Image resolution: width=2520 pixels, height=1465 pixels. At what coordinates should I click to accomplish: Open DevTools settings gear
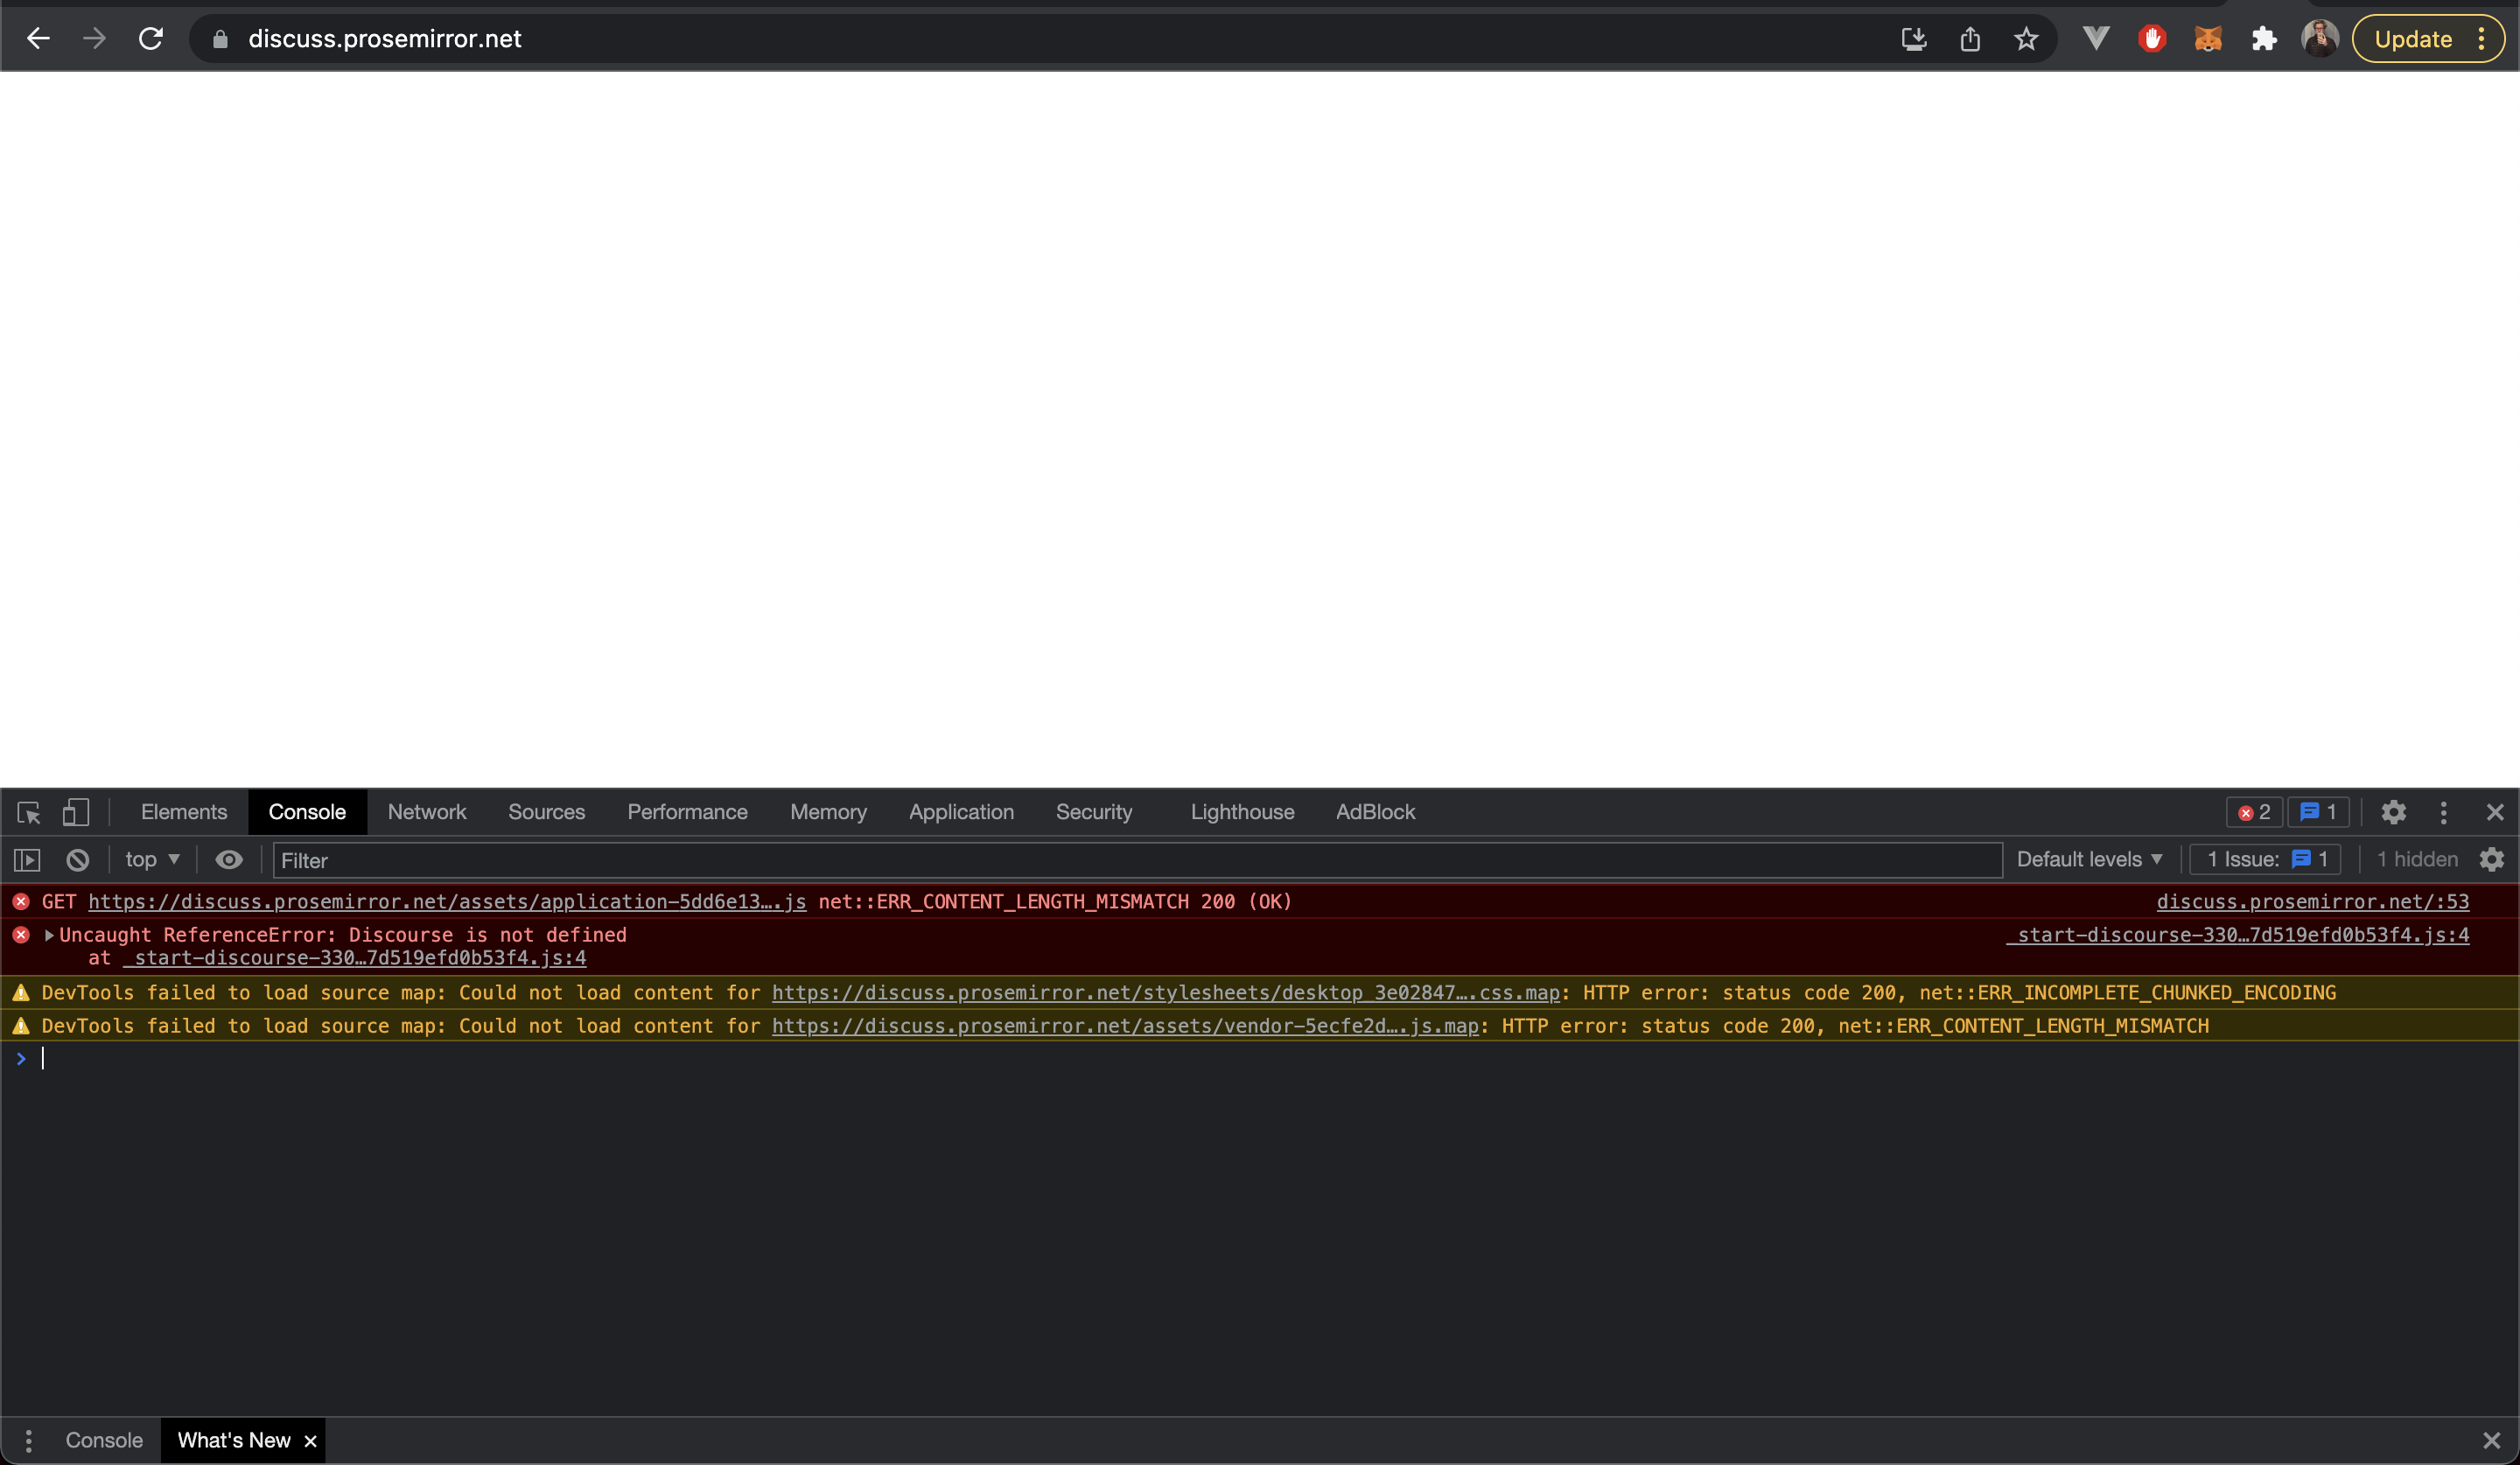tap(2392, 812)
